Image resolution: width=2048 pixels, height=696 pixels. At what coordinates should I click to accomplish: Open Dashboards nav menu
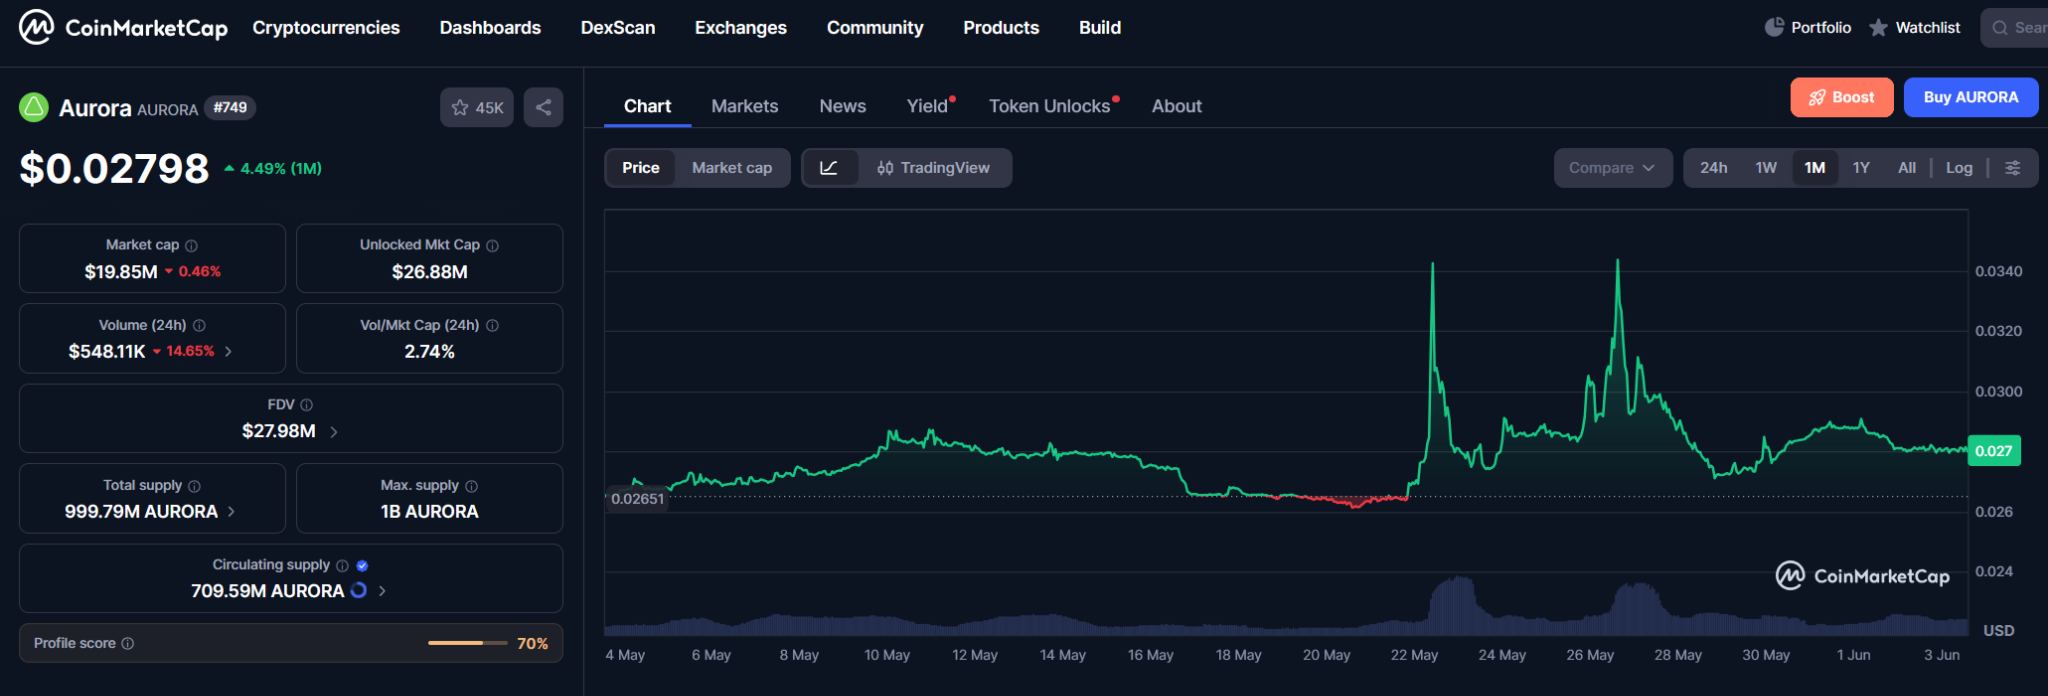tap(490, 28)
